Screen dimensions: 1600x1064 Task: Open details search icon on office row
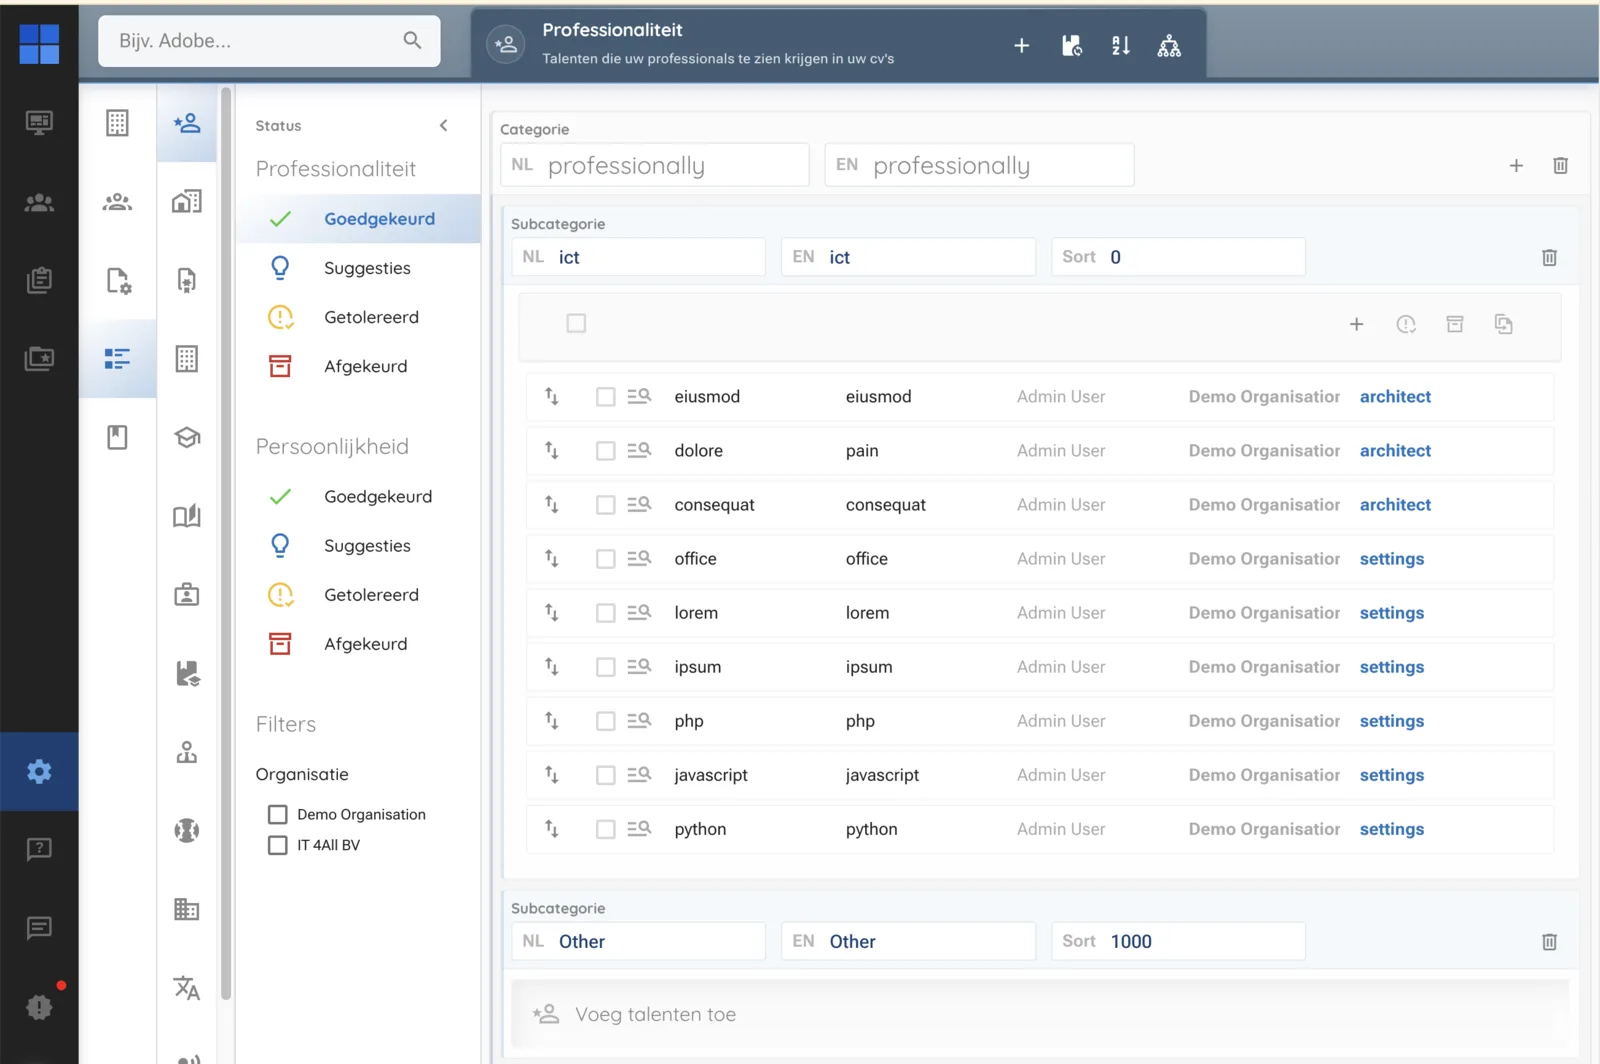[x=639, y=558]
